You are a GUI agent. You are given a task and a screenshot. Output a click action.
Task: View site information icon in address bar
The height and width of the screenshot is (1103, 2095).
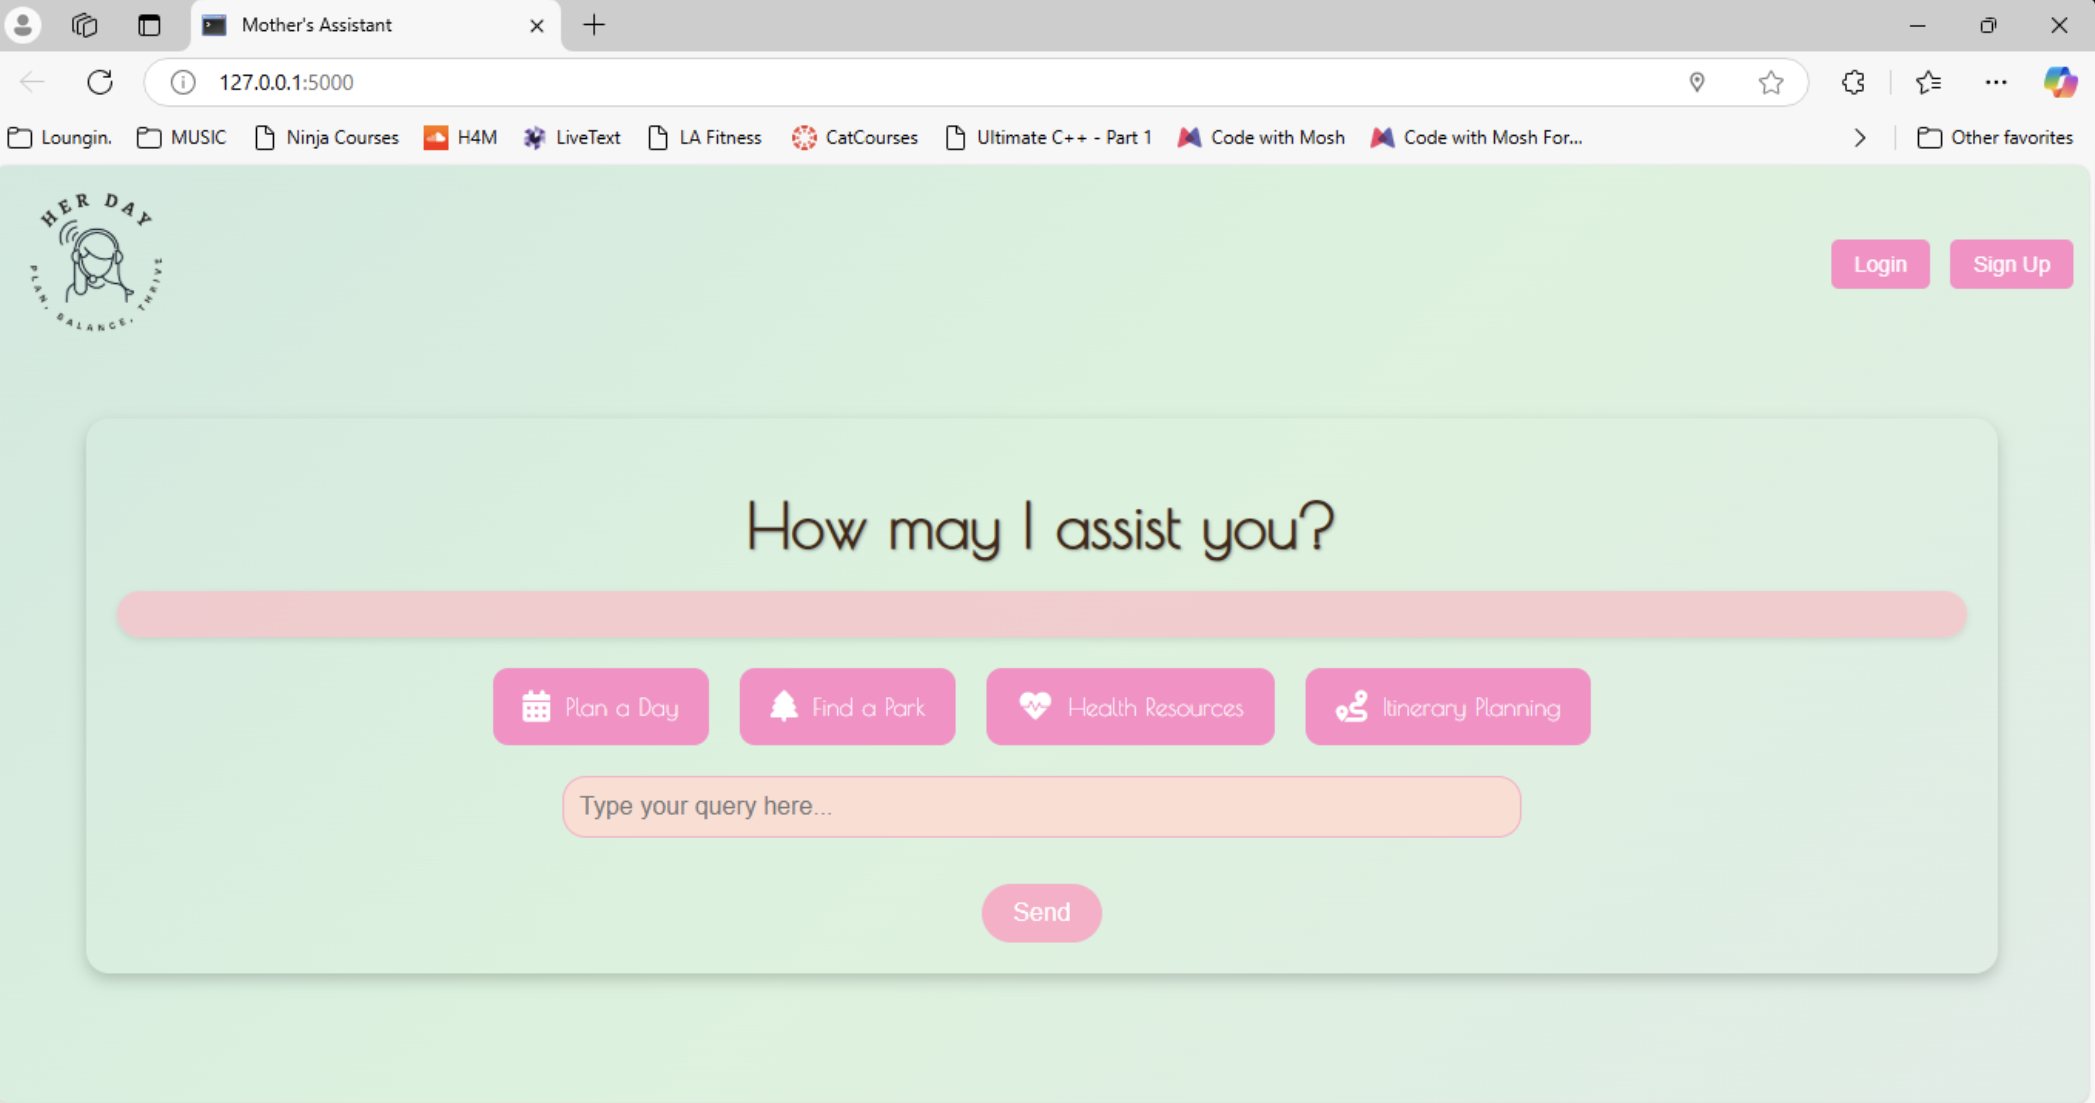(x=183, y=82)
